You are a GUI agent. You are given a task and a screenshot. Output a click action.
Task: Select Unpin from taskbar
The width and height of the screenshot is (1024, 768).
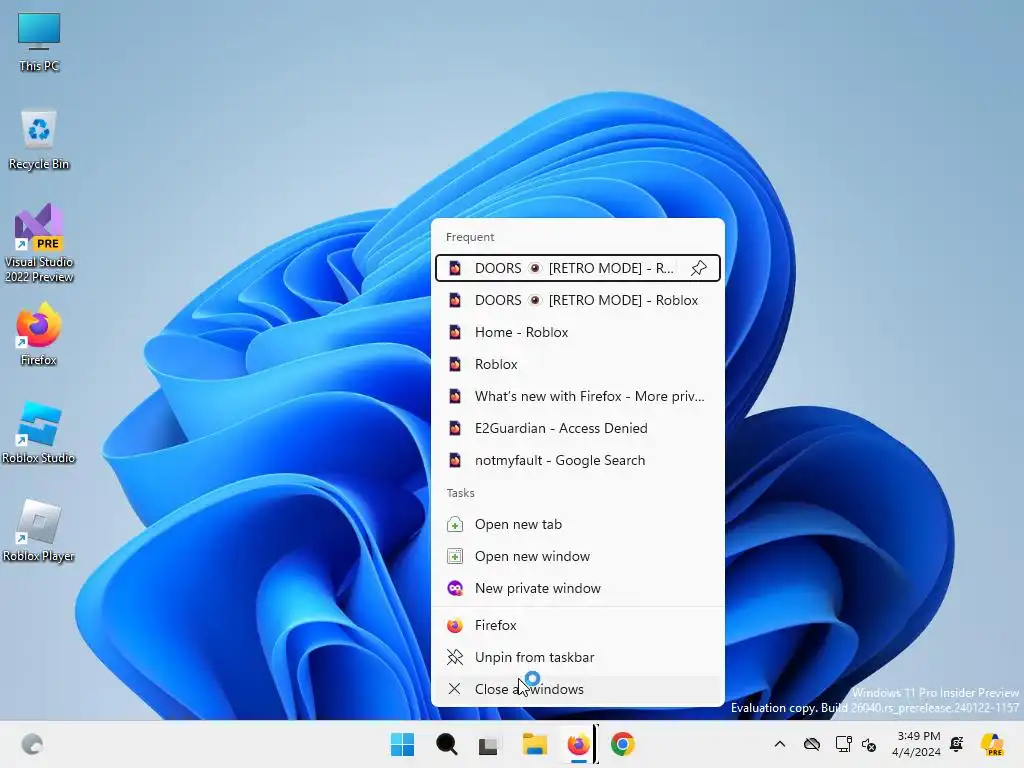[x=577, y=657]
